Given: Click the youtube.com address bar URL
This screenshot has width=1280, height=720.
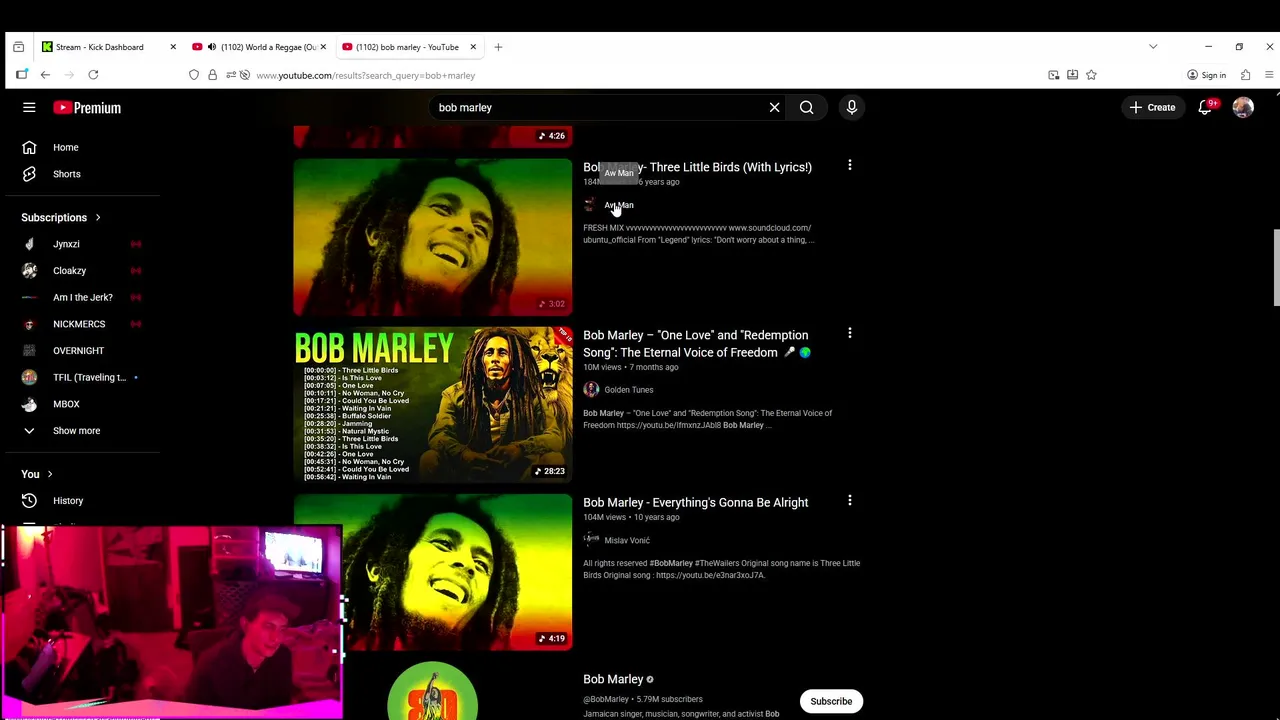Looking at the screenshot, I should pyautogui.click(x=365, y=75).
